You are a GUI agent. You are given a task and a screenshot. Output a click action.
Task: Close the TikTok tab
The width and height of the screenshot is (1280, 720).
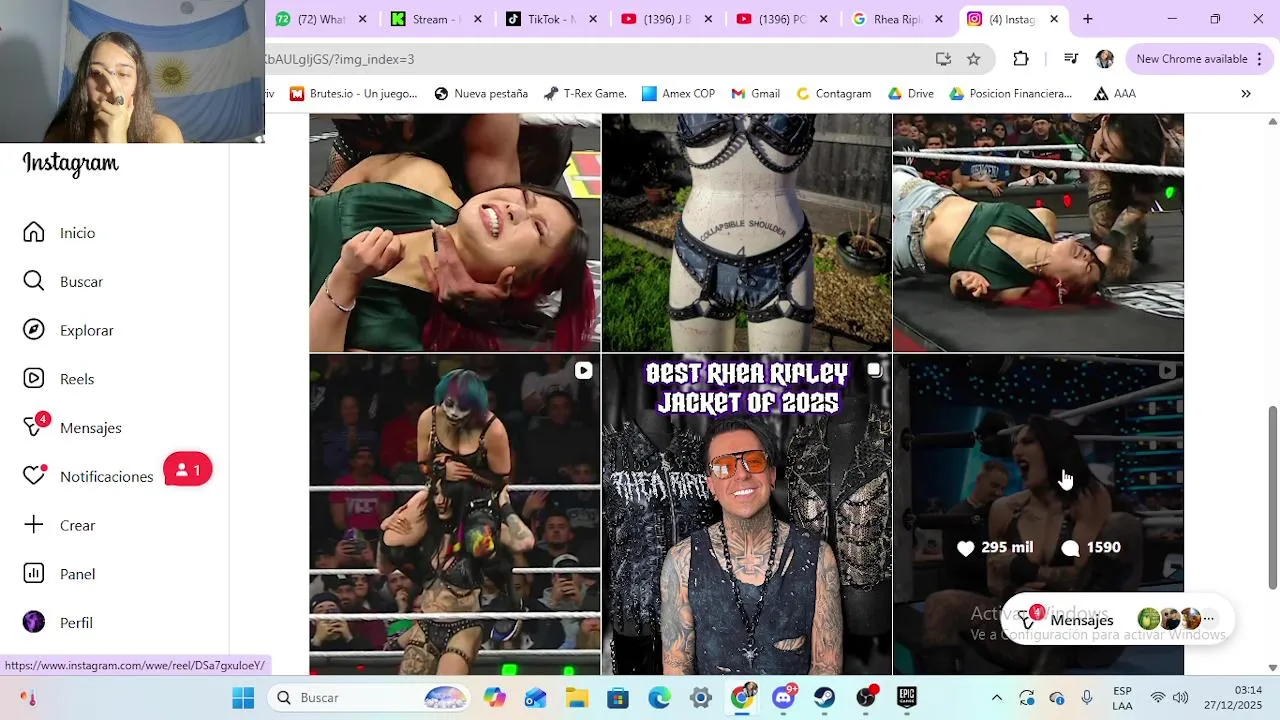593,19
